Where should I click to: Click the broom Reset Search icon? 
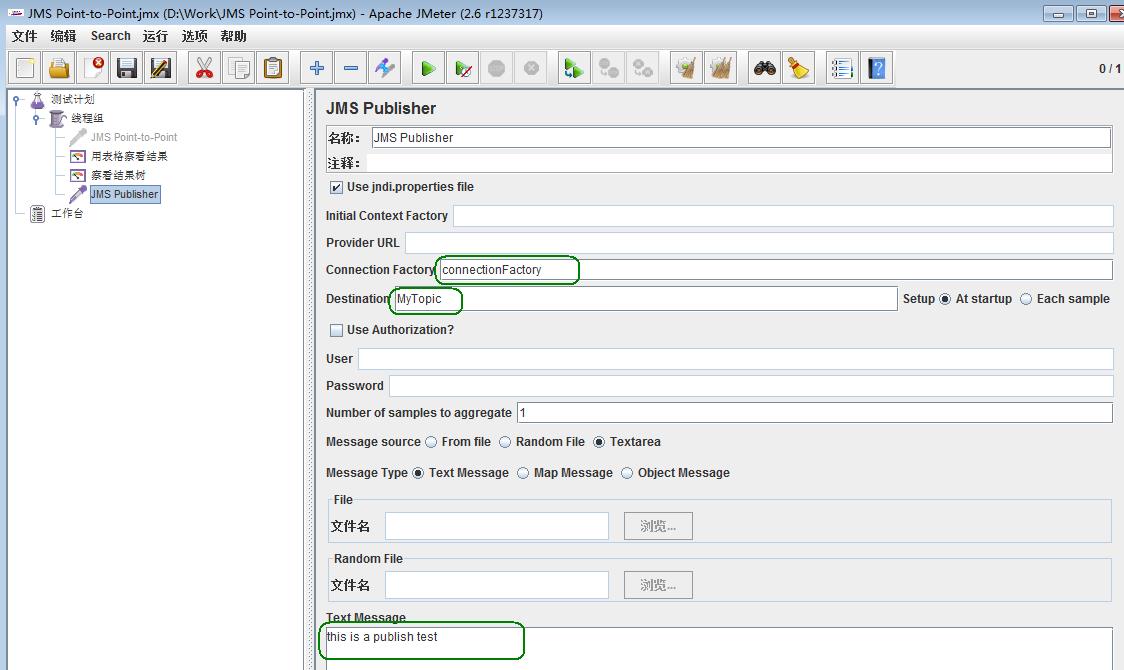click(798, 69)
